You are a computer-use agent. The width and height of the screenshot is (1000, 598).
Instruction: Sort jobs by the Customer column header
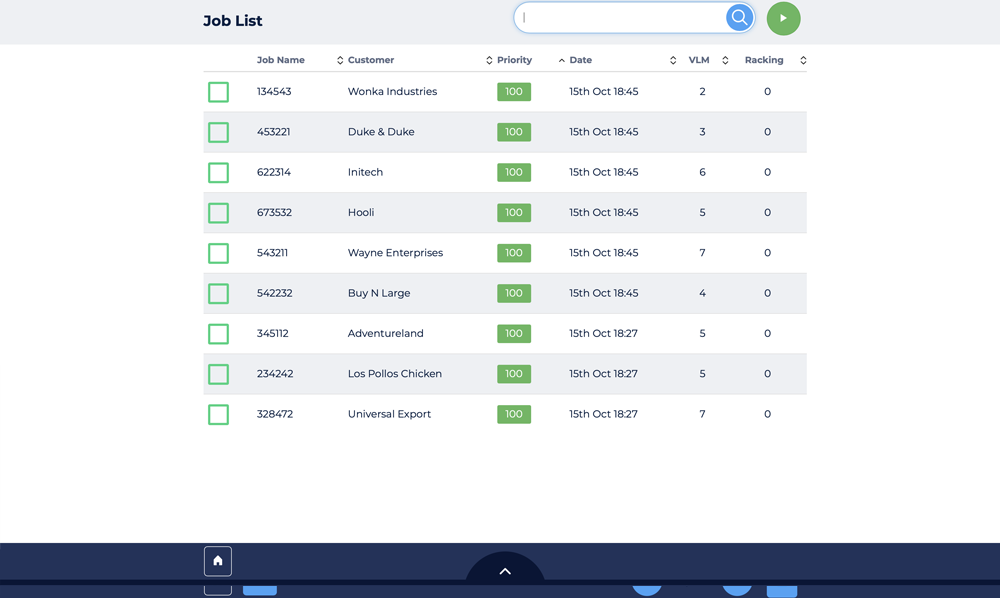point(371,60)
